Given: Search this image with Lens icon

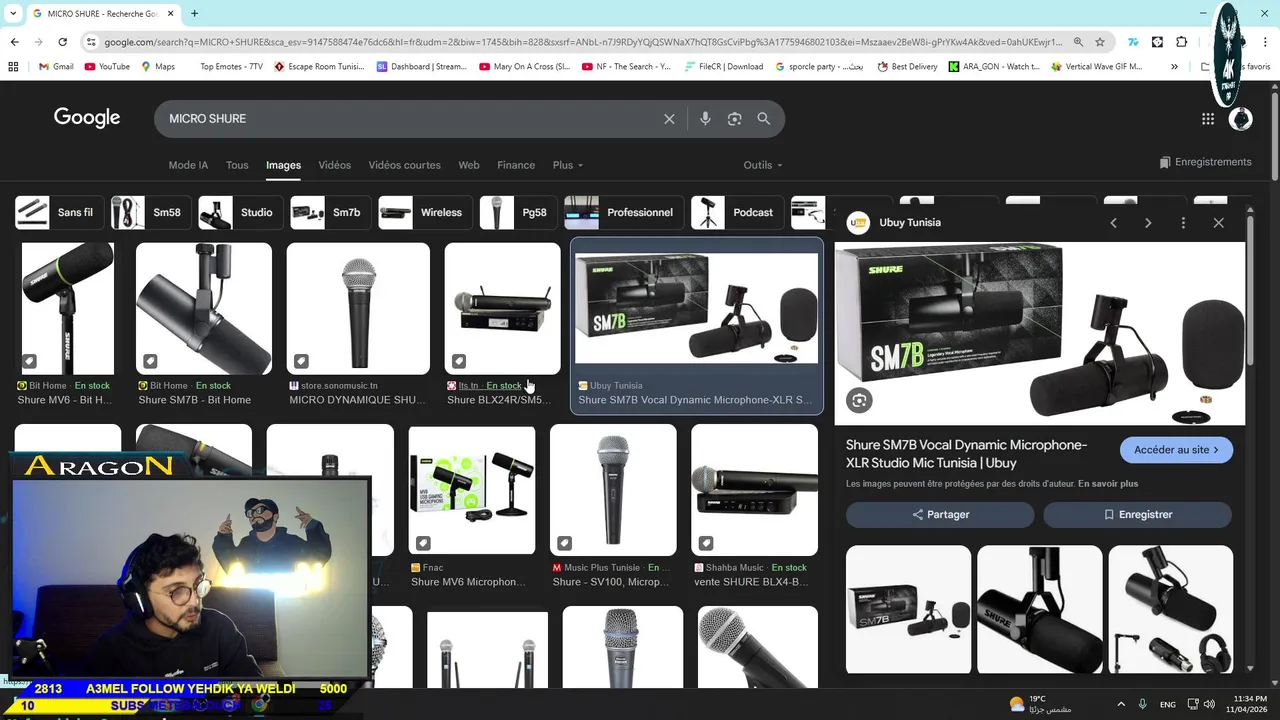Looking at the screenshot, I should [859, 401].
